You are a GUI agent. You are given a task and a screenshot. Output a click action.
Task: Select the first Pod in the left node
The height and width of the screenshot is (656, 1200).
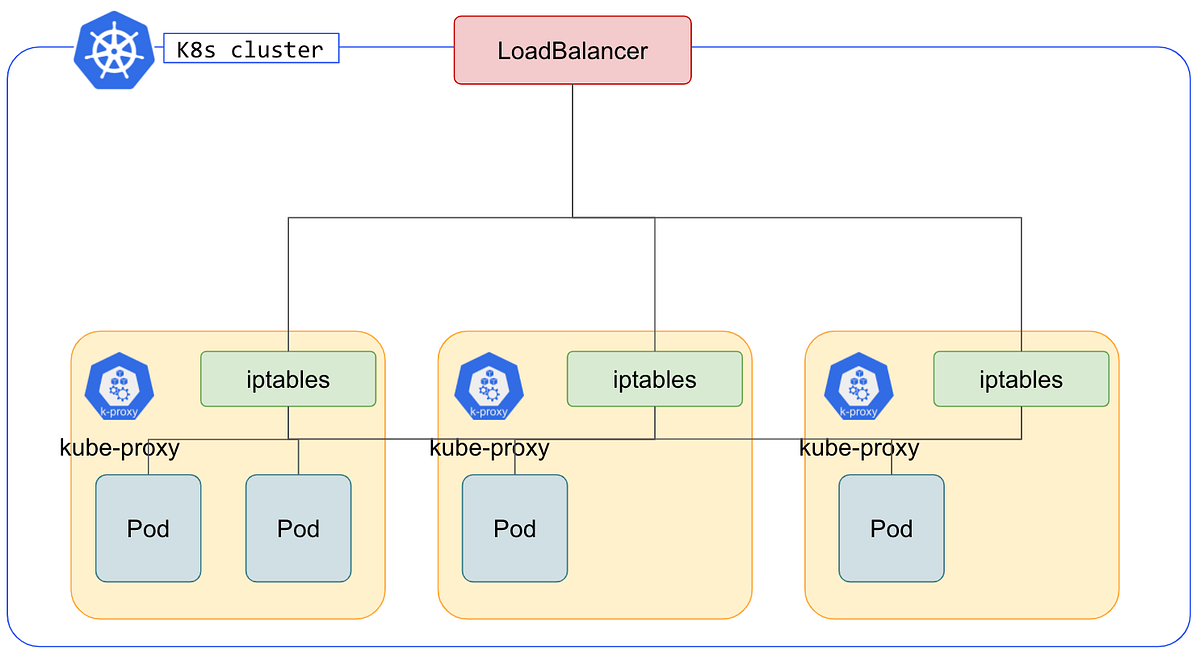click(148, 528)
